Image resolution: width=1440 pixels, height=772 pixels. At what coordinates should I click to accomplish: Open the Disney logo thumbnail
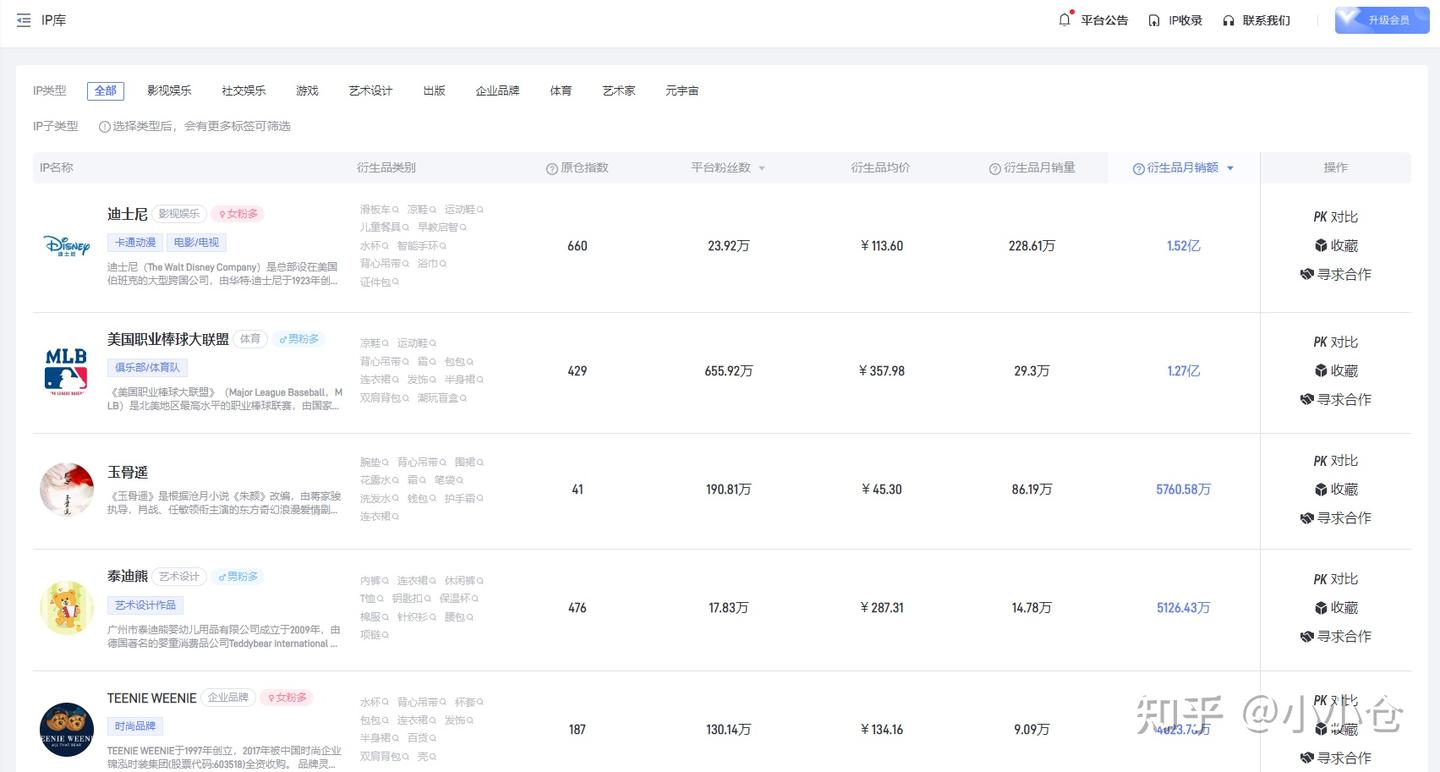click(66, 246)
